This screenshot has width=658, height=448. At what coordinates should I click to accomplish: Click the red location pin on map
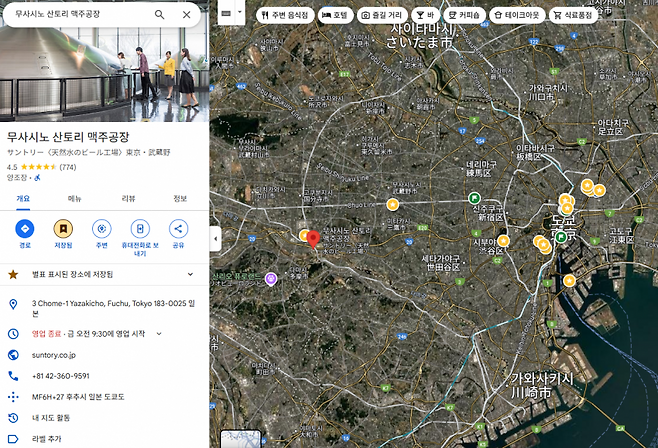click(312, 239)
